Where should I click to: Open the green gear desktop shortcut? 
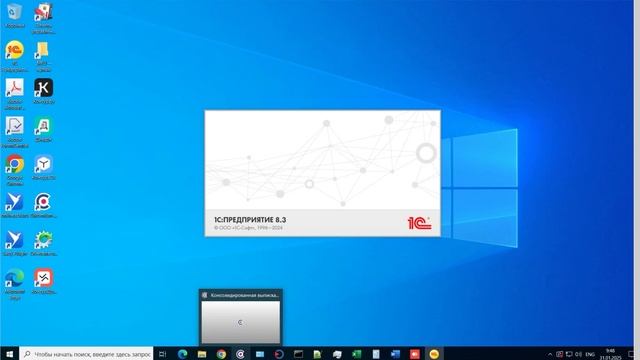coord(43,240)
